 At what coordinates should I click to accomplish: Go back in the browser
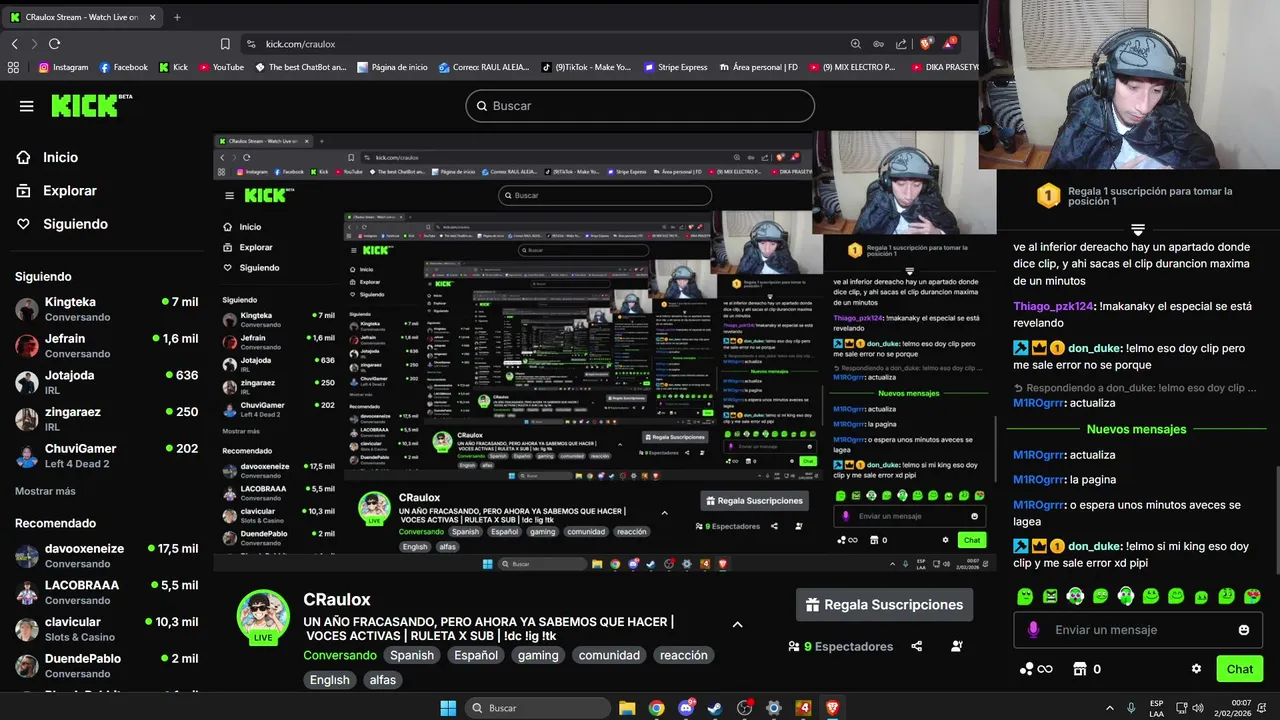coord(14,44)
